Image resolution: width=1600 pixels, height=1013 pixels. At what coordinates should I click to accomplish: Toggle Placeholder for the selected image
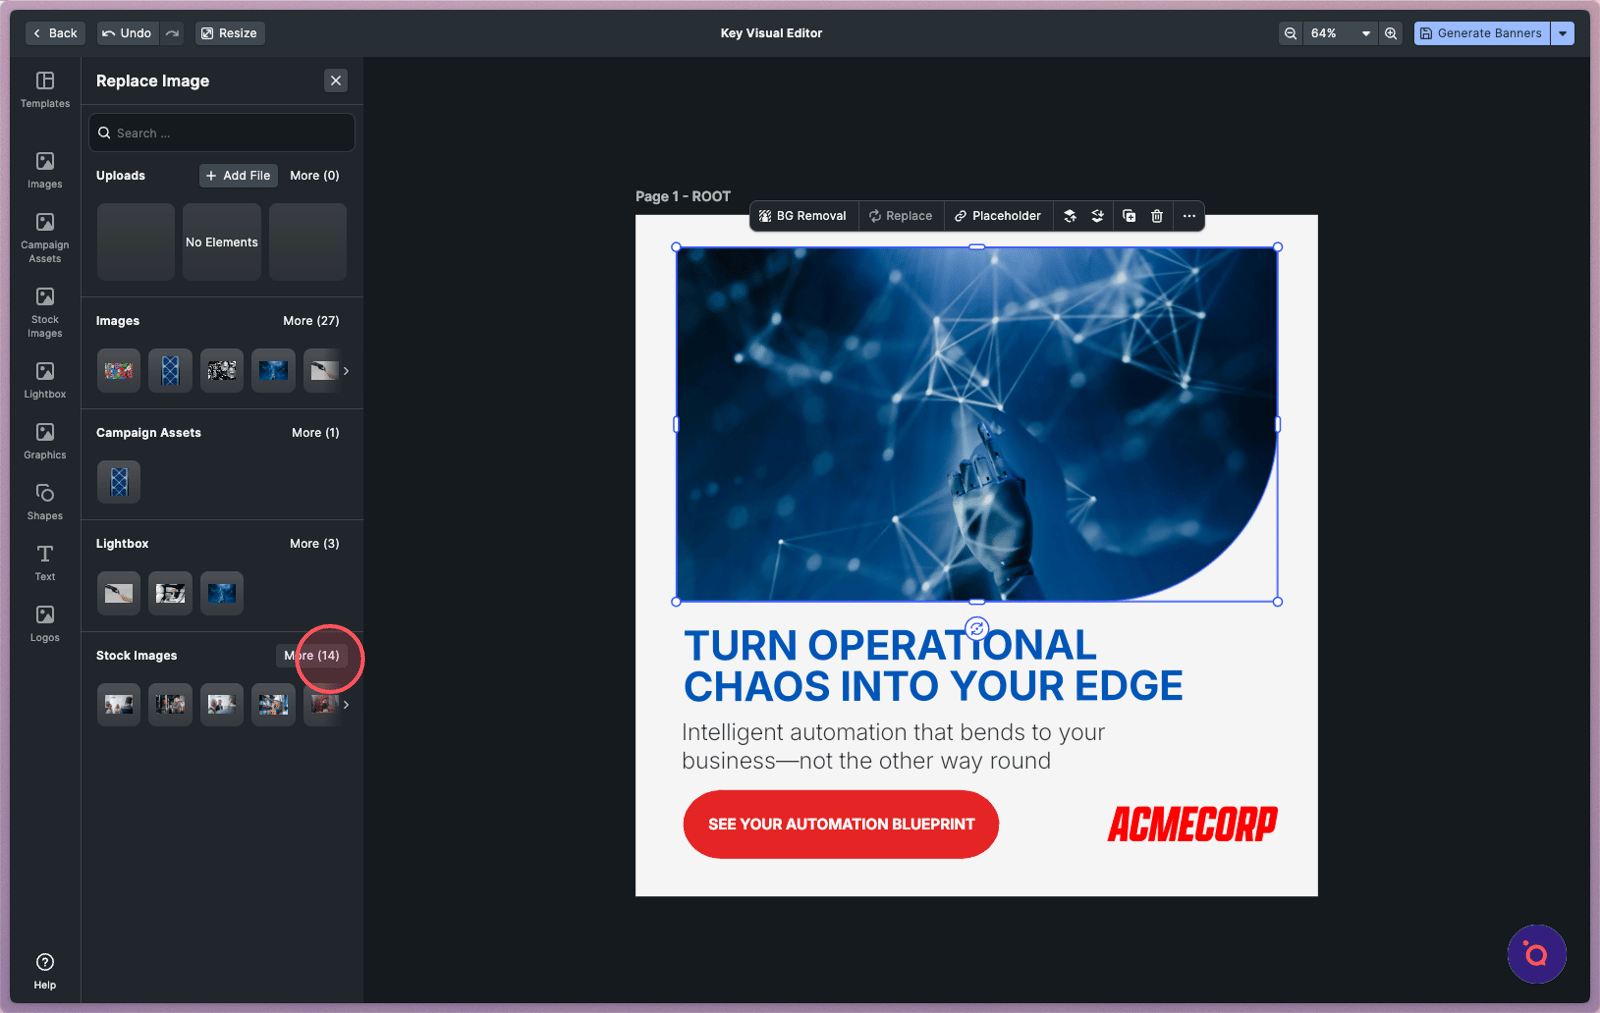coord(997,216)
